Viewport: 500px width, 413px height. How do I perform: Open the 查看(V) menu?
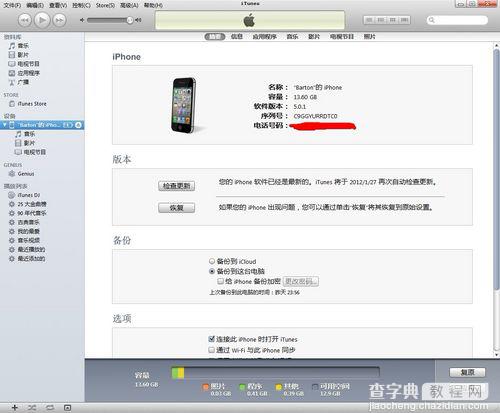pos(58,5)
